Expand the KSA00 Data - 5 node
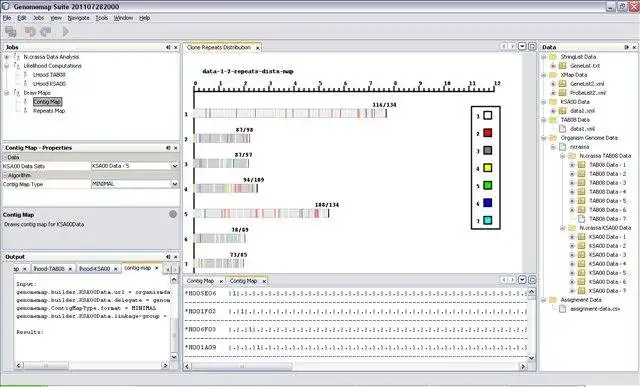The image size is (640, 387). coord(572,273)
